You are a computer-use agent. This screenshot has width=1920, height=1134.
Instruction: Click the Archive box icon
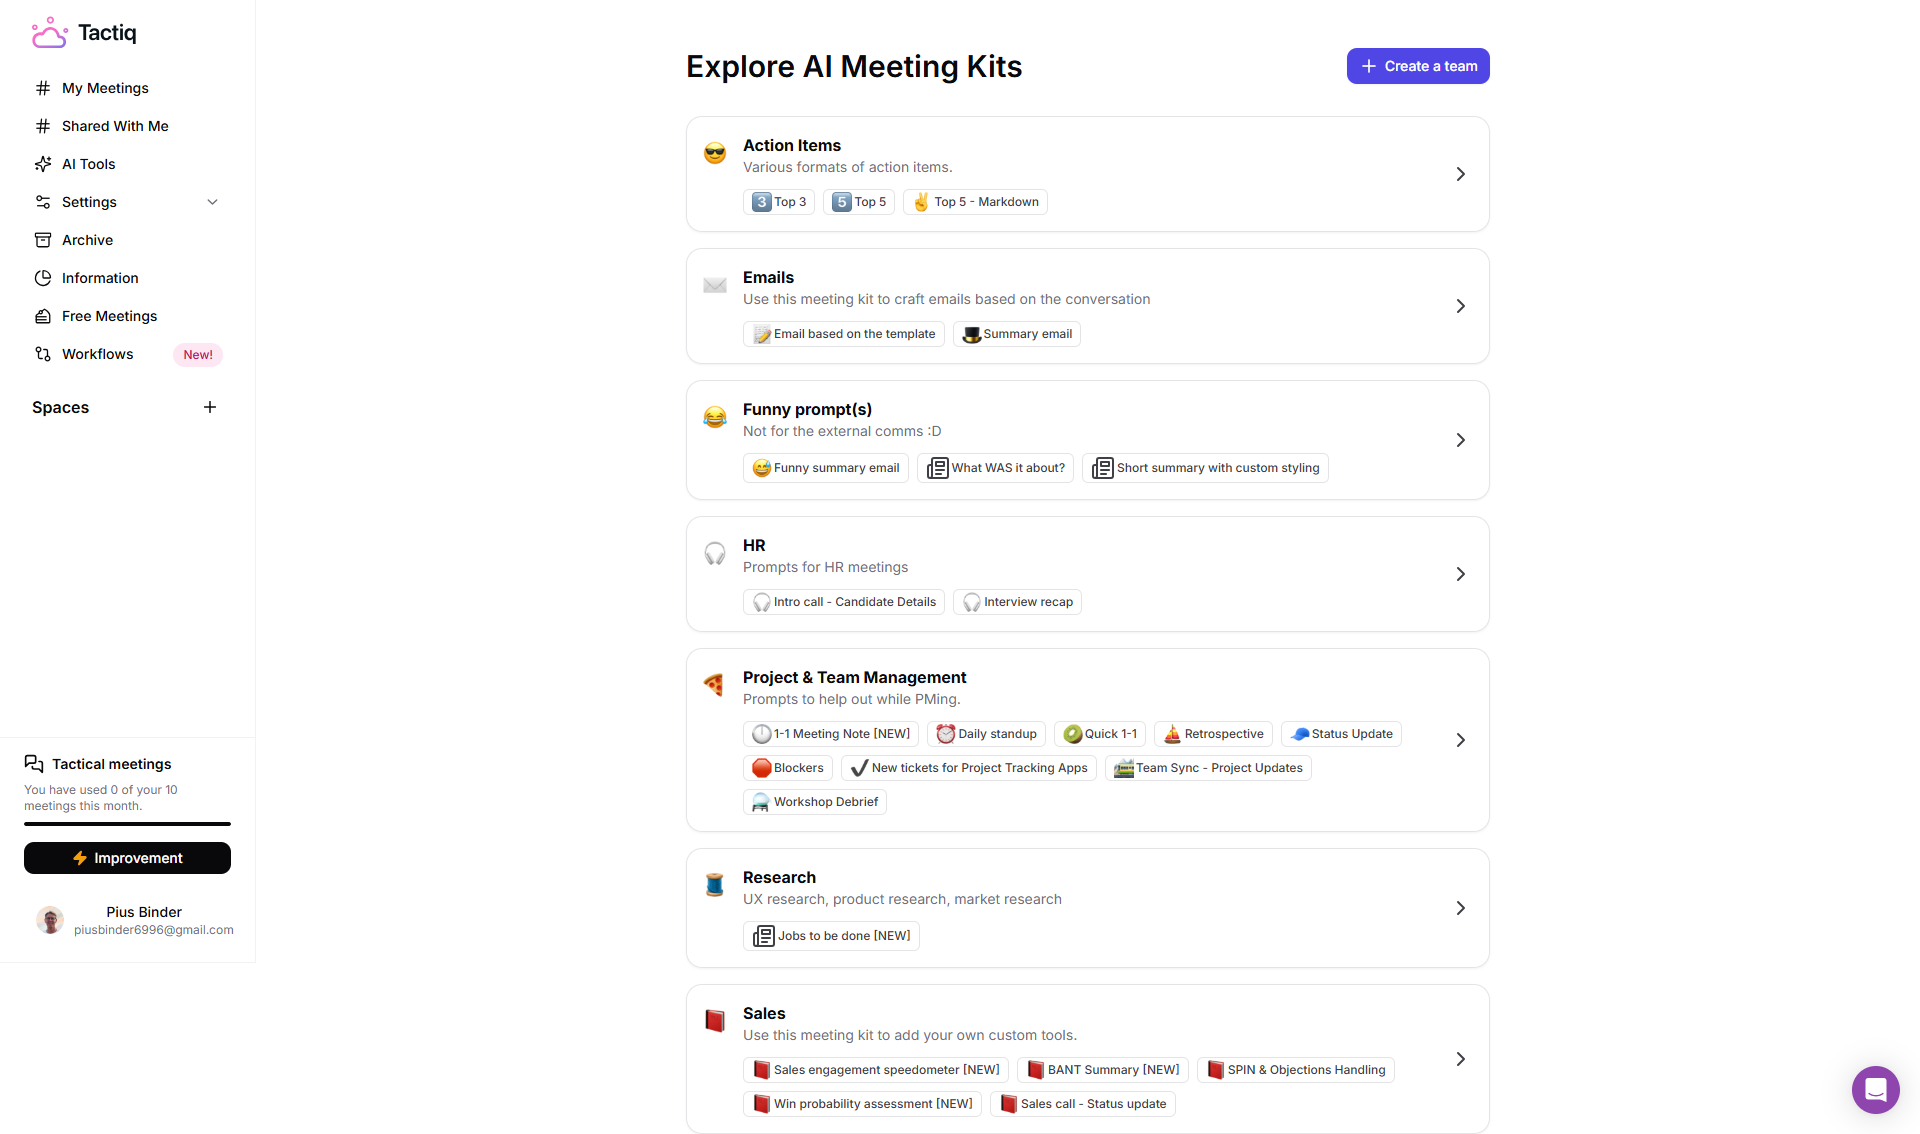click(x=43, y=240)
